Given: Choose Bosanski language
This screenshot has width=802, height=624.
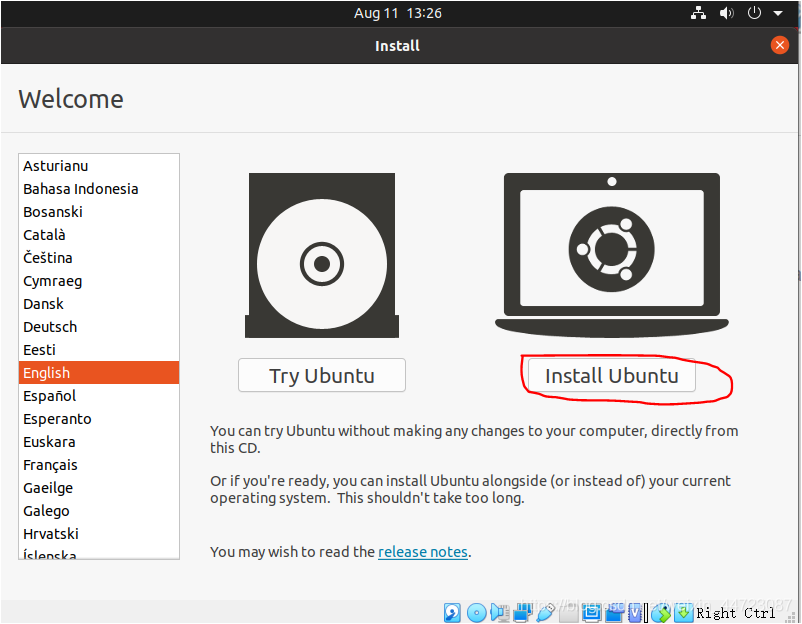Looking at the screenshot, I should click(99, 212).
